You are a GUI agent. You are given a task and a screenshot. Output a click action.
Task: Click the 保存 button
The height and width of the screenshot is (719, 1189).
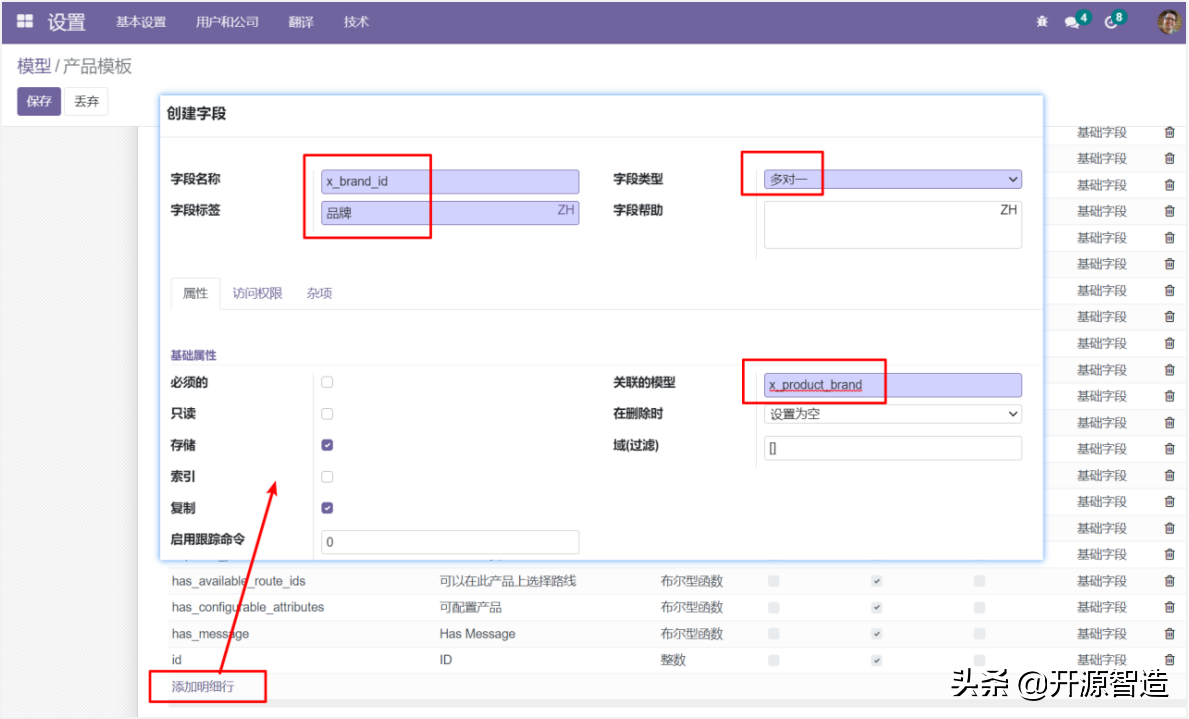pos(39,102)
